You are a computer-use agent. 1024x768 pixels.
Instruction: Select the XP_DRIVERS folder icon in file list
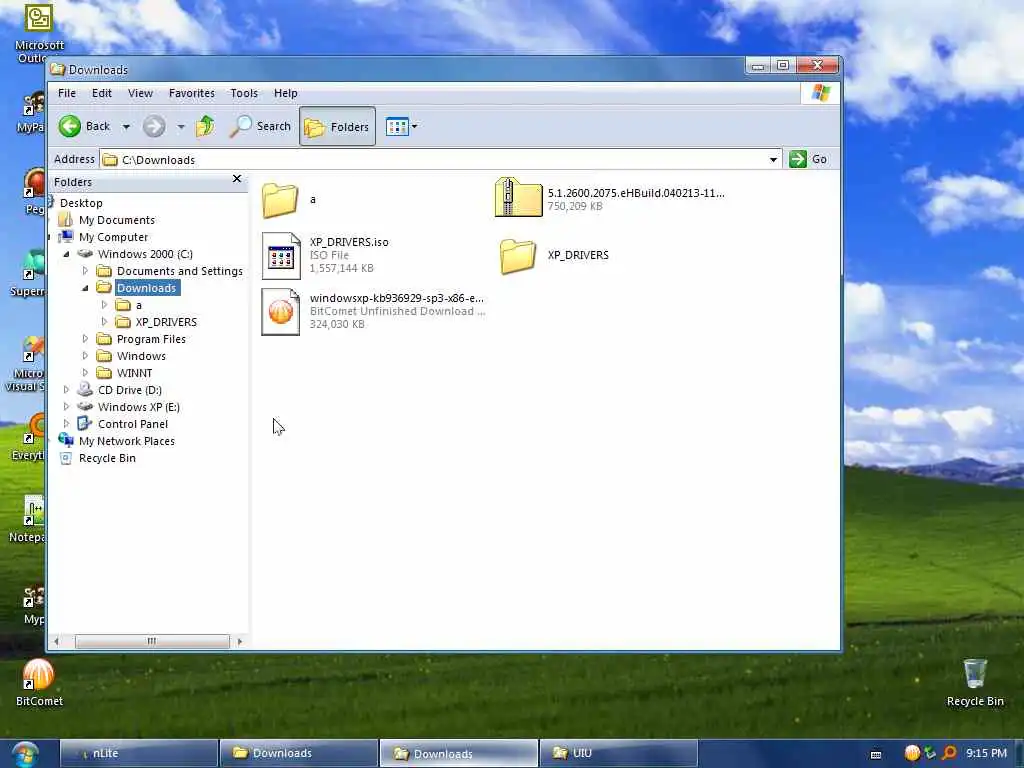518,255
